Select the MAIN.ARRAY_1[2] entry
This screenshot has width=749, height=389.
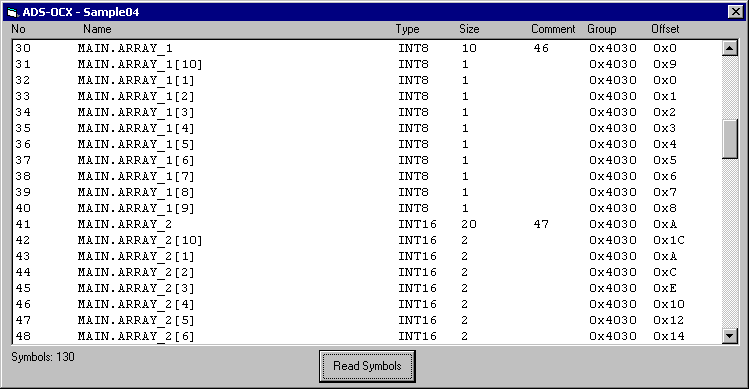coord(136,96)
